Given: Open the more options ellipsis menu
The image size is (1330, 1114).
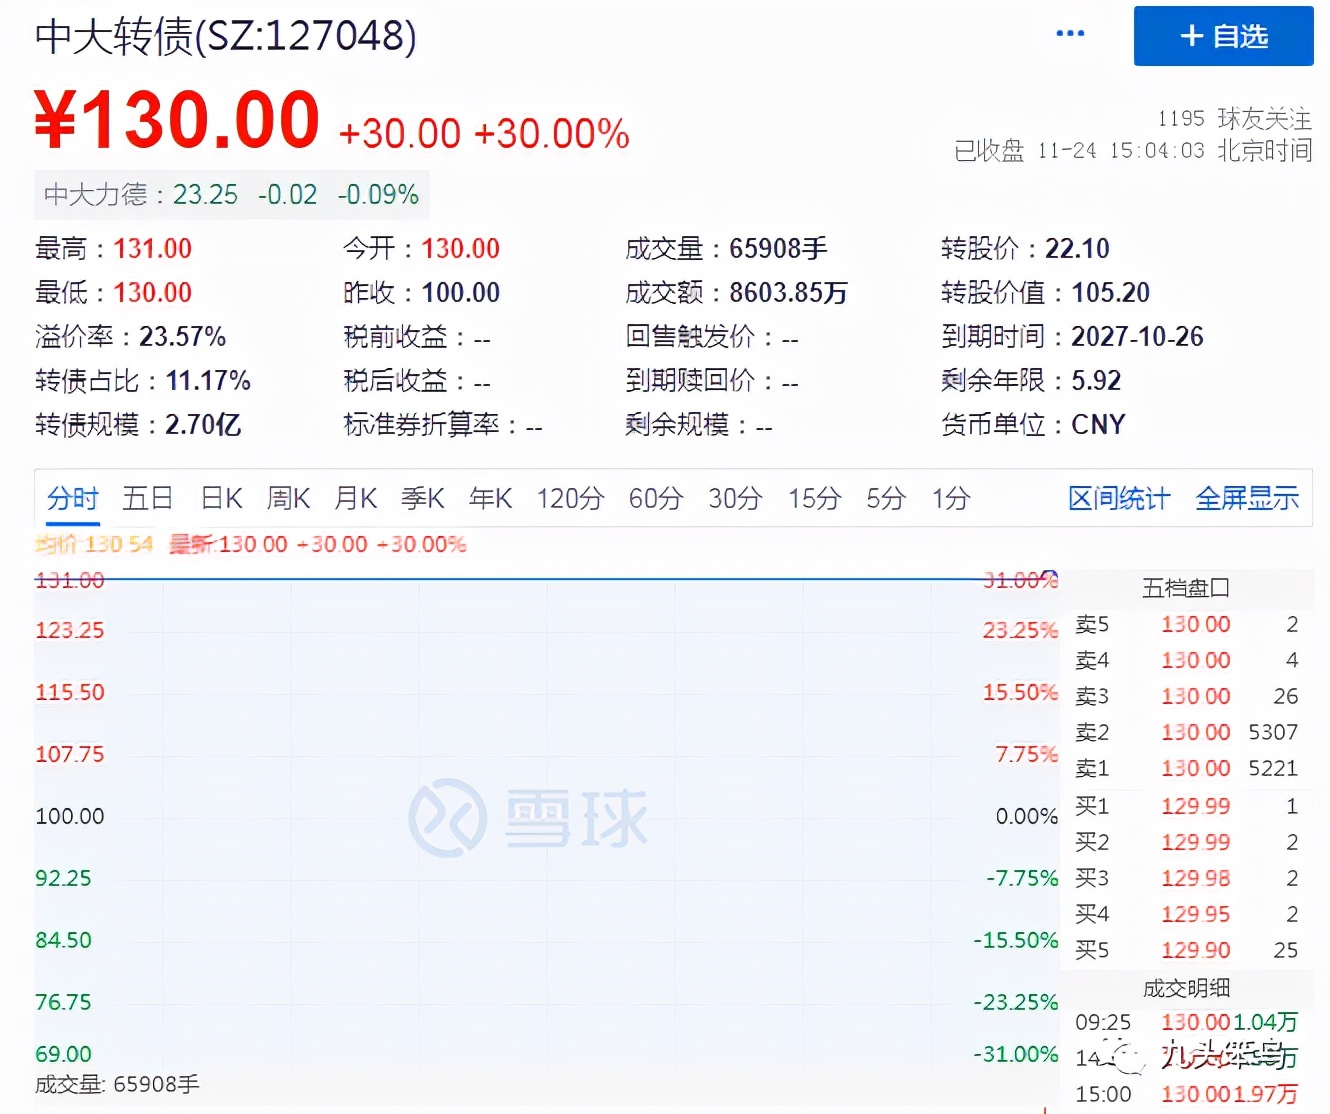Looking at the screenshot, I should tap(1070, 33).
